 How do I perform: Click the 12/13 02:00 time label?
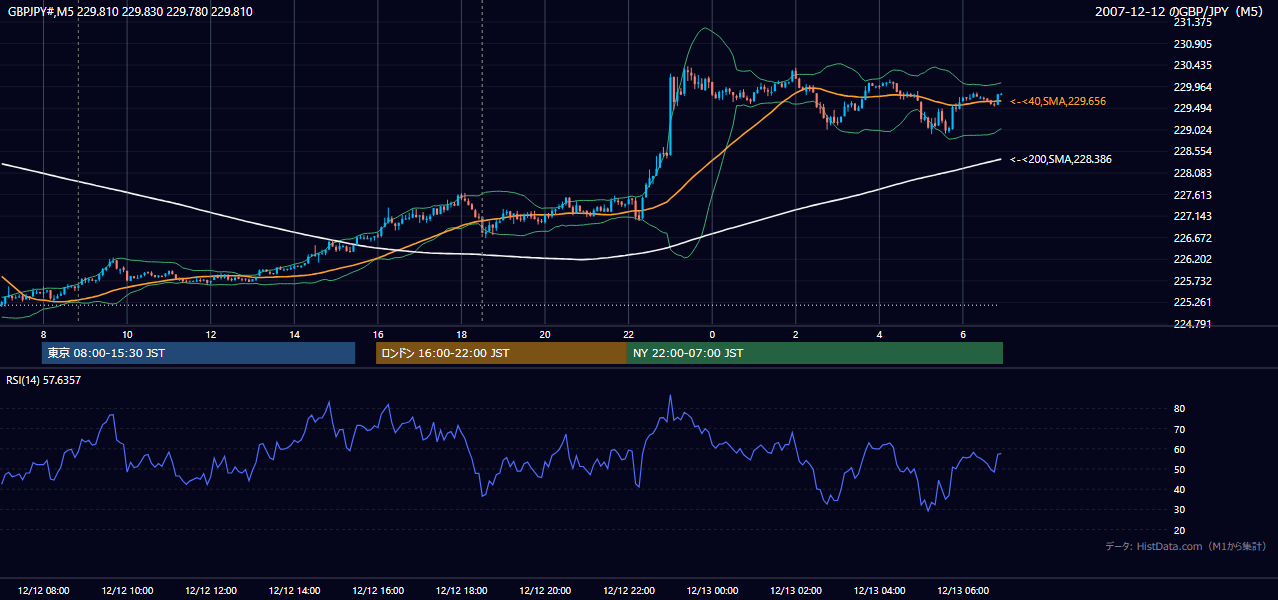coord(796,591)
